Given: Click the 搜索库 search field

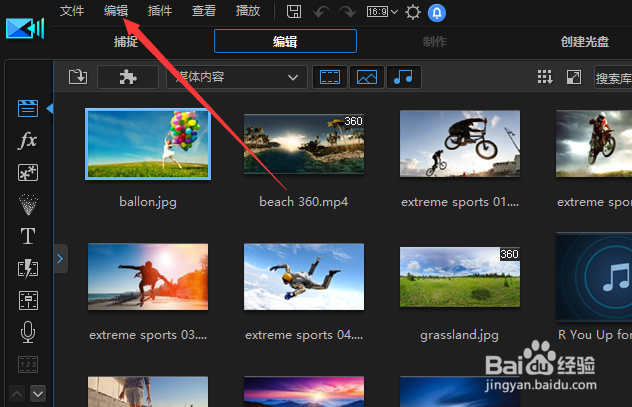Looking at the screenshot, I should point(613,77).
